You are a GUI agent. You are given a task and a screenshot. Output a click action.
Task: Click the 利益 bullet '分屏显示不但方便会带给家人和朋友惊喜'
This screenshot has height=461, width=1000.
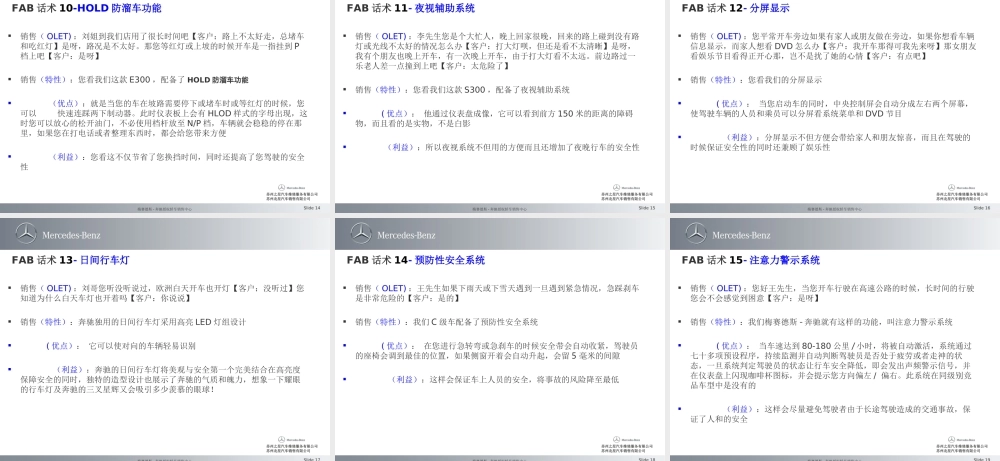[830, 142]
